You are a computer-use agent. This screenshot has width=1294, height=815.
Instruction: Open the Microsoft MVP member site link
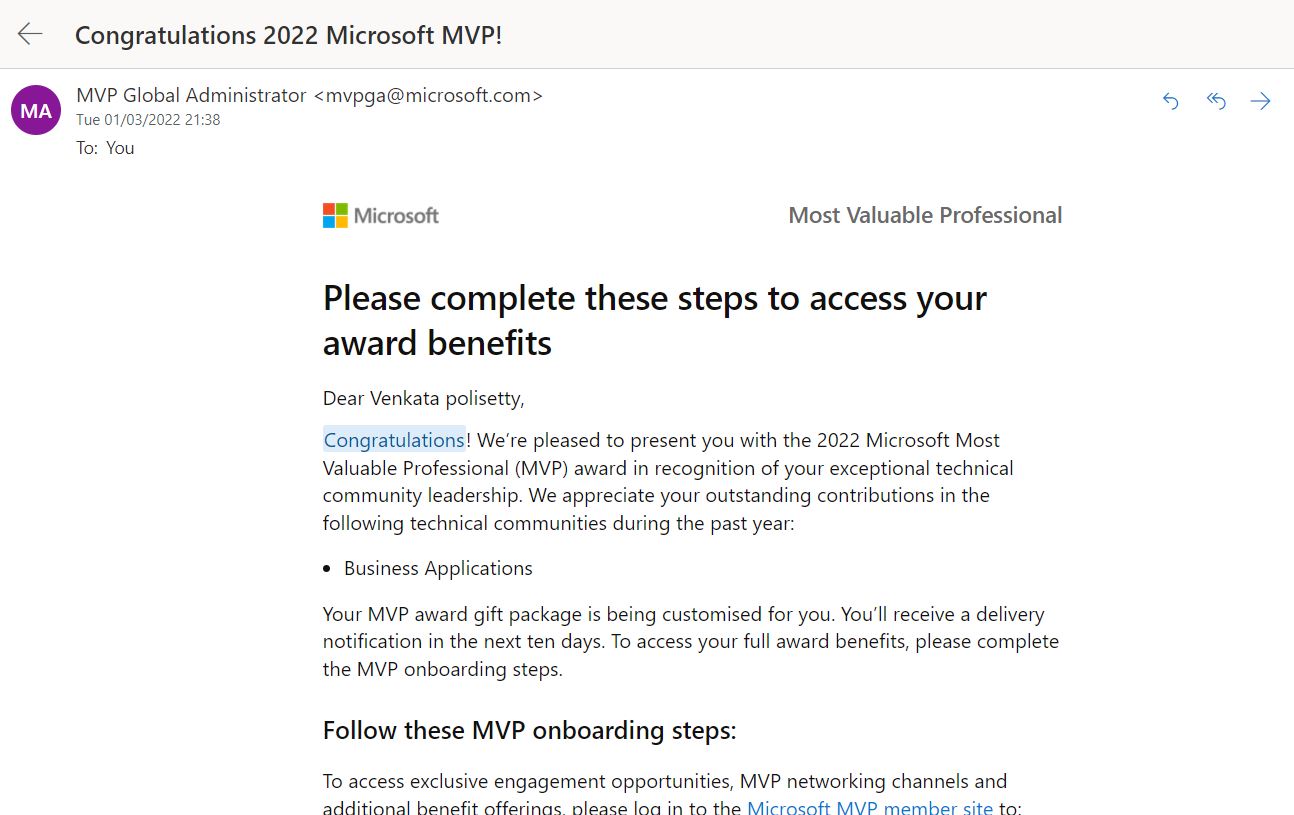pyautogui.click(x=870, y=807)
